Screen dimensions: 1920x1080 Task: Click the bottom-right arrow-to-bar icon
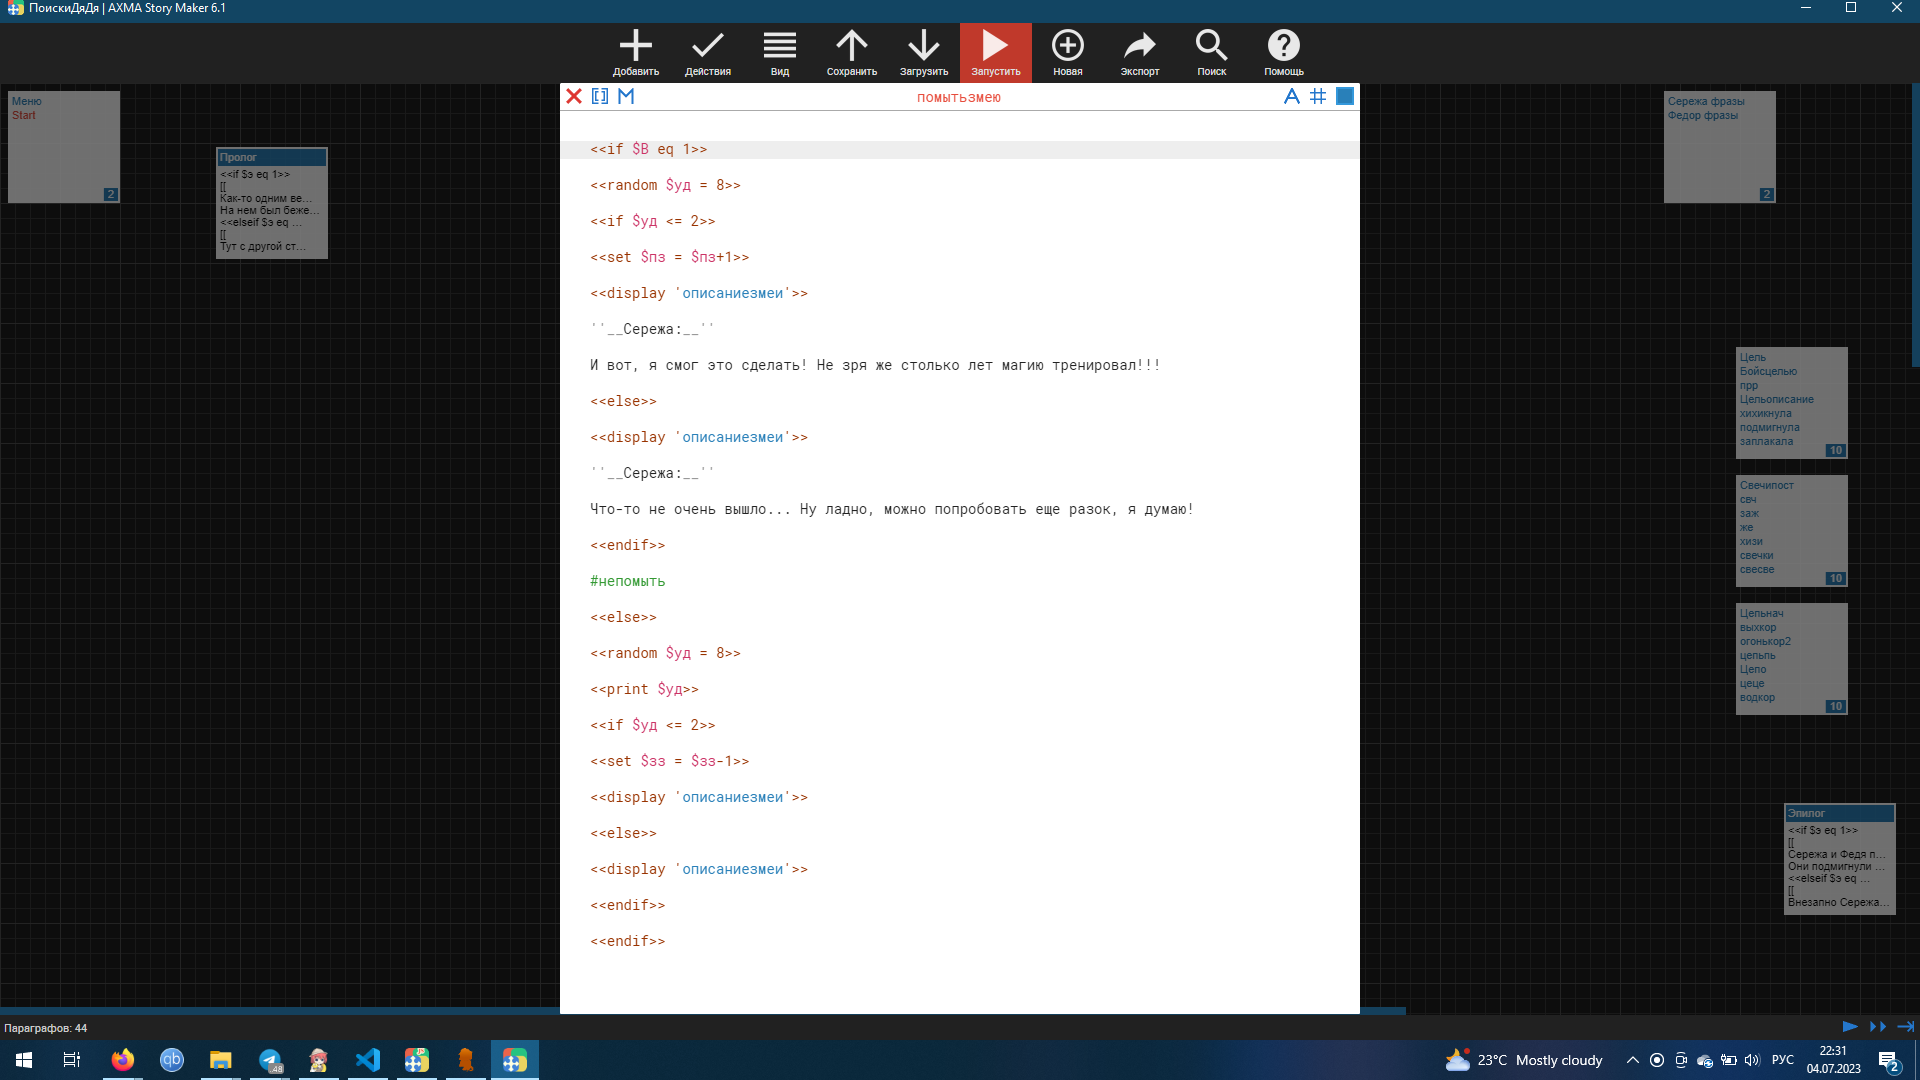[x=1905, y=1026]
